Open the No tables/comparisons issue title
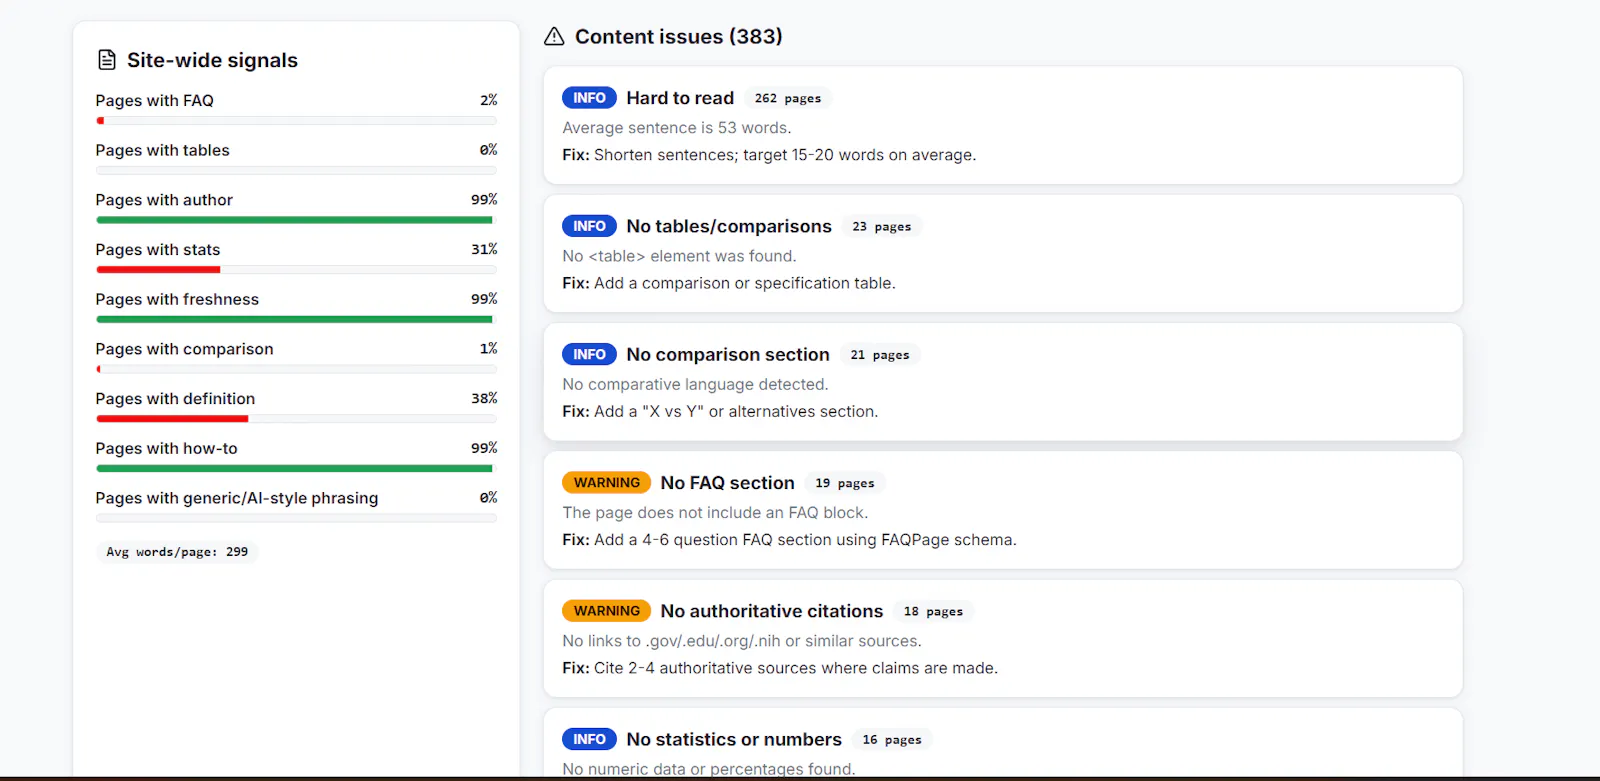 click(729, 226)
